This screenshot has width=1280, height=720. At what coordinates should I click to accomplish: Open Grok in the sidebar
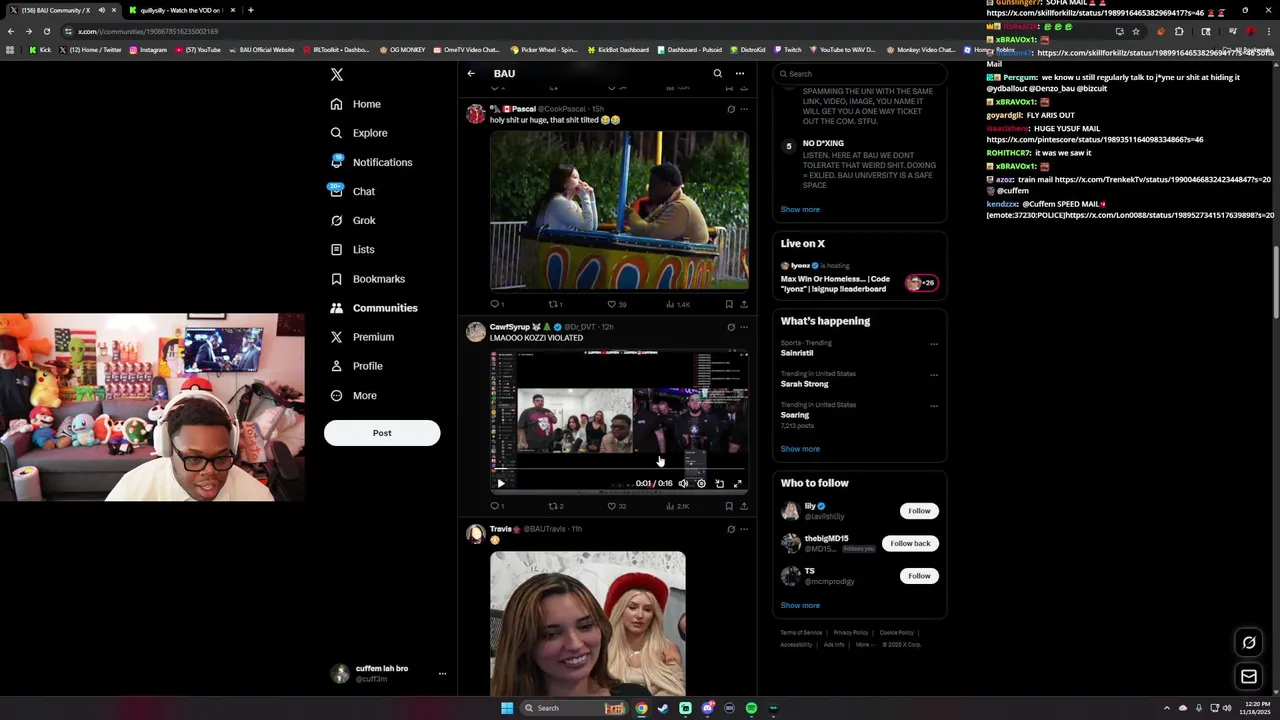point(353,220)
